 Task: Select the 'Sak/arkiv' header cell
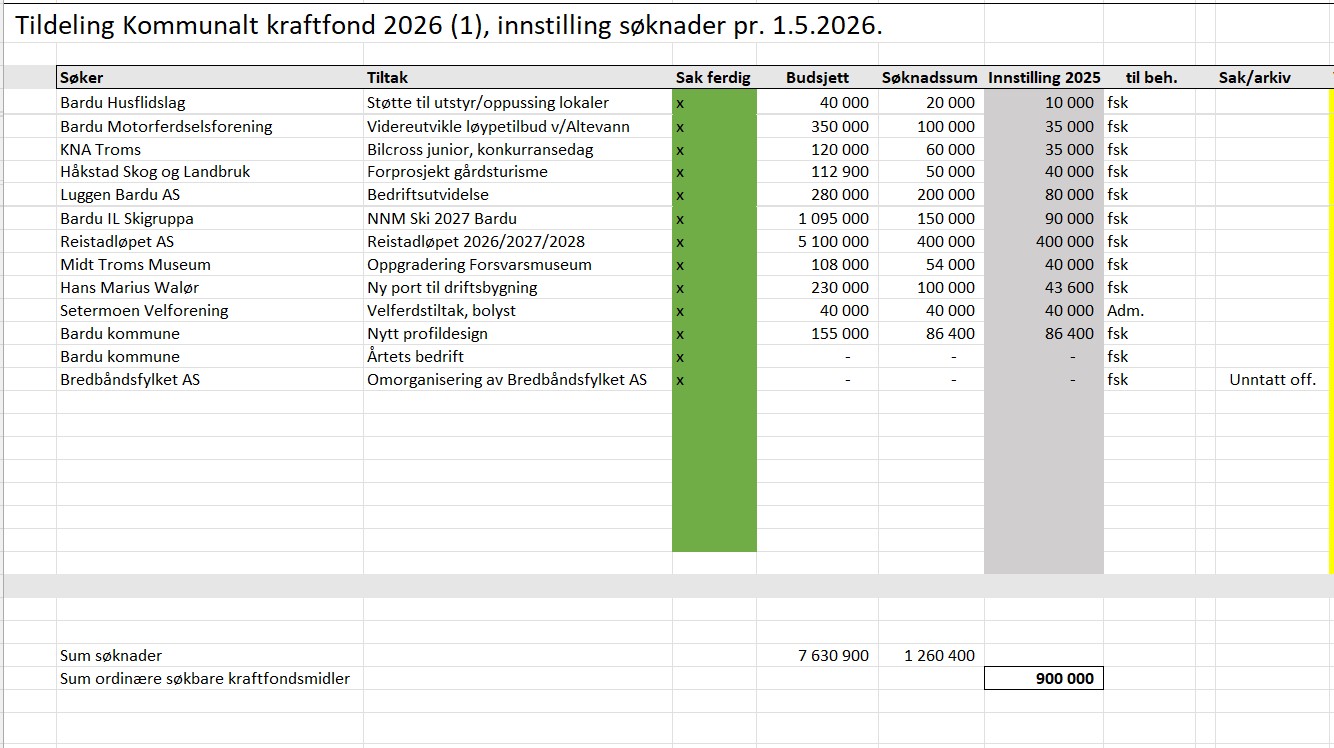tap(1255, 78)
